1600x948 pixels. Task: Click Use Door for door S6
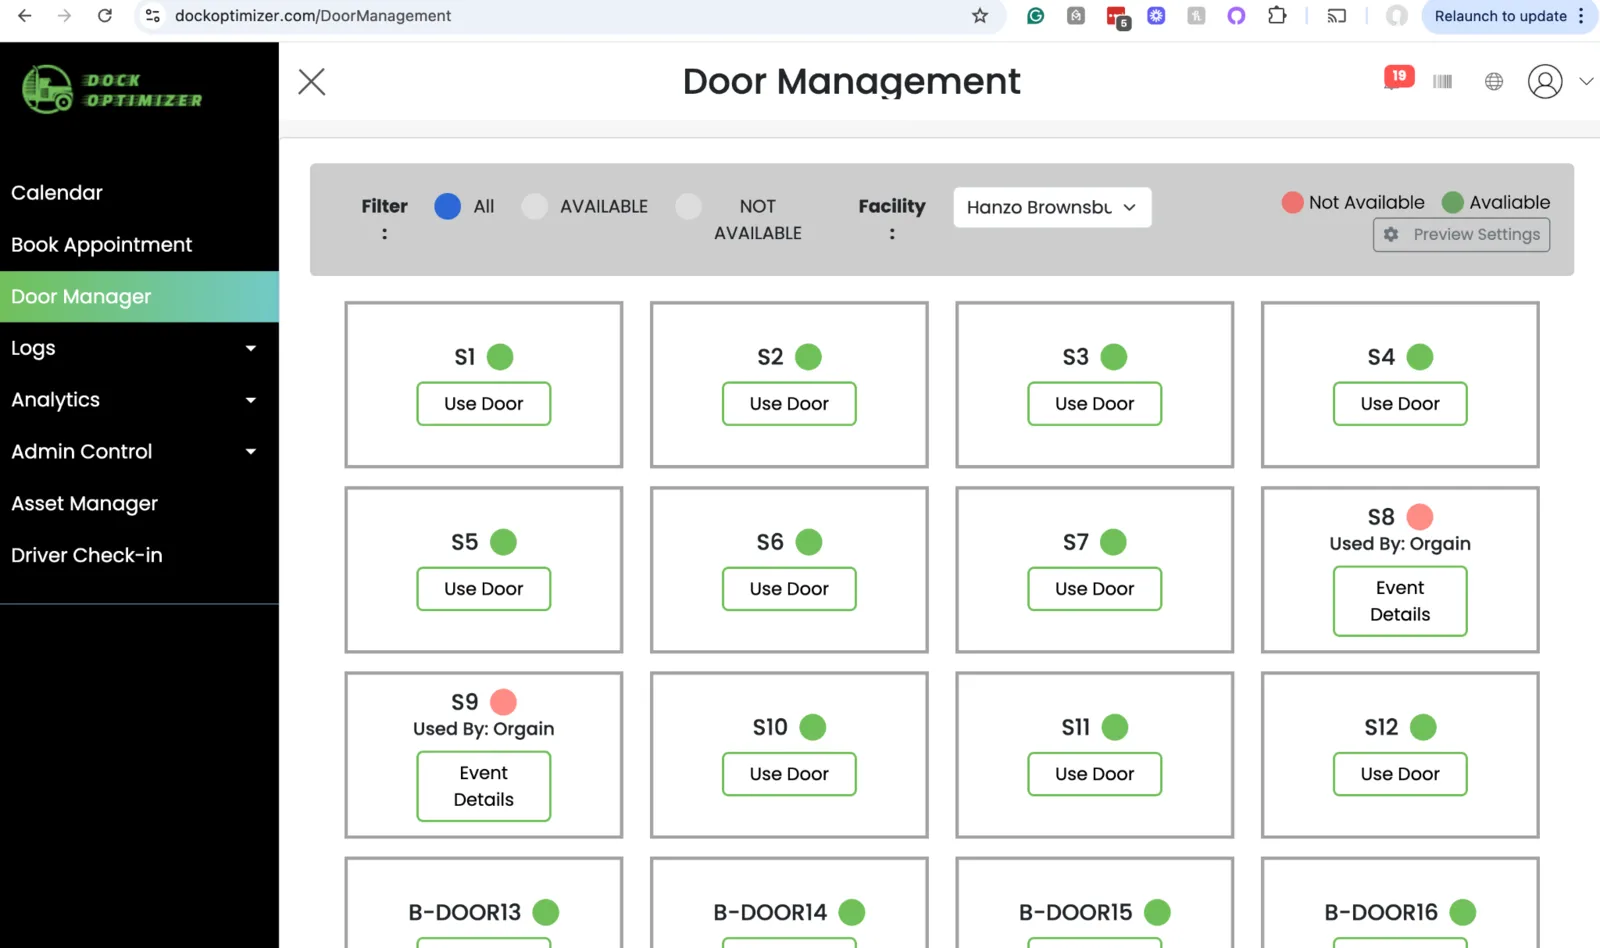(x=789, y=589)
